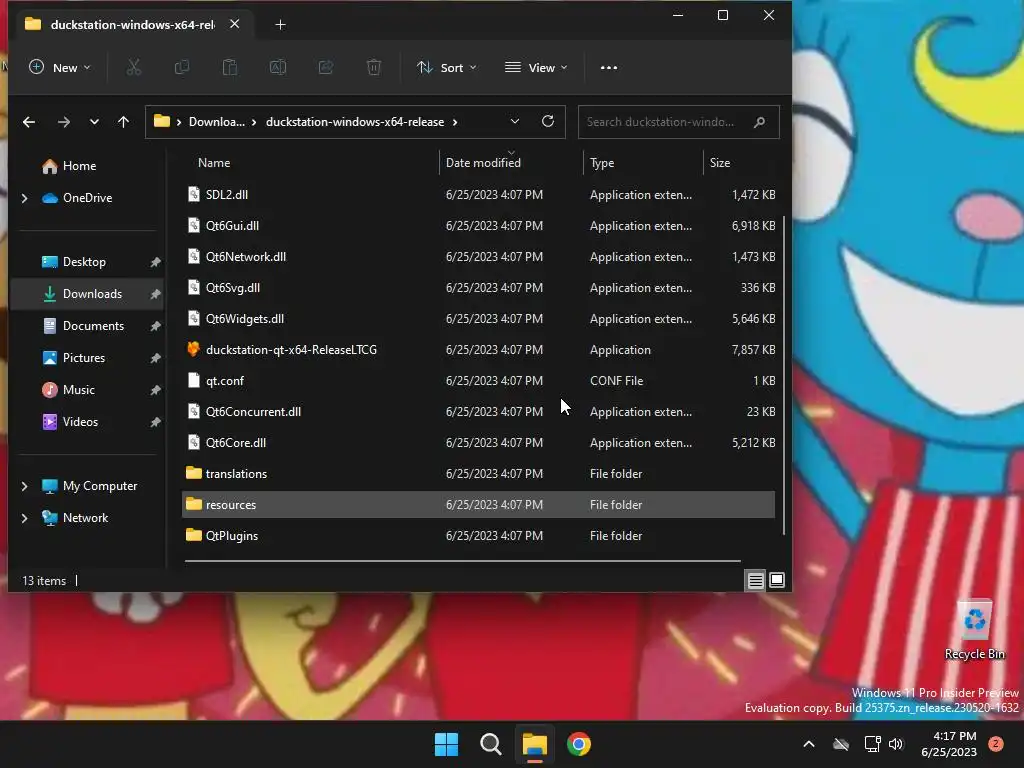The height and width of the screenshot is (768, 1024).
Task: Expand the OneDrive tree node
Action: (25, 198)
